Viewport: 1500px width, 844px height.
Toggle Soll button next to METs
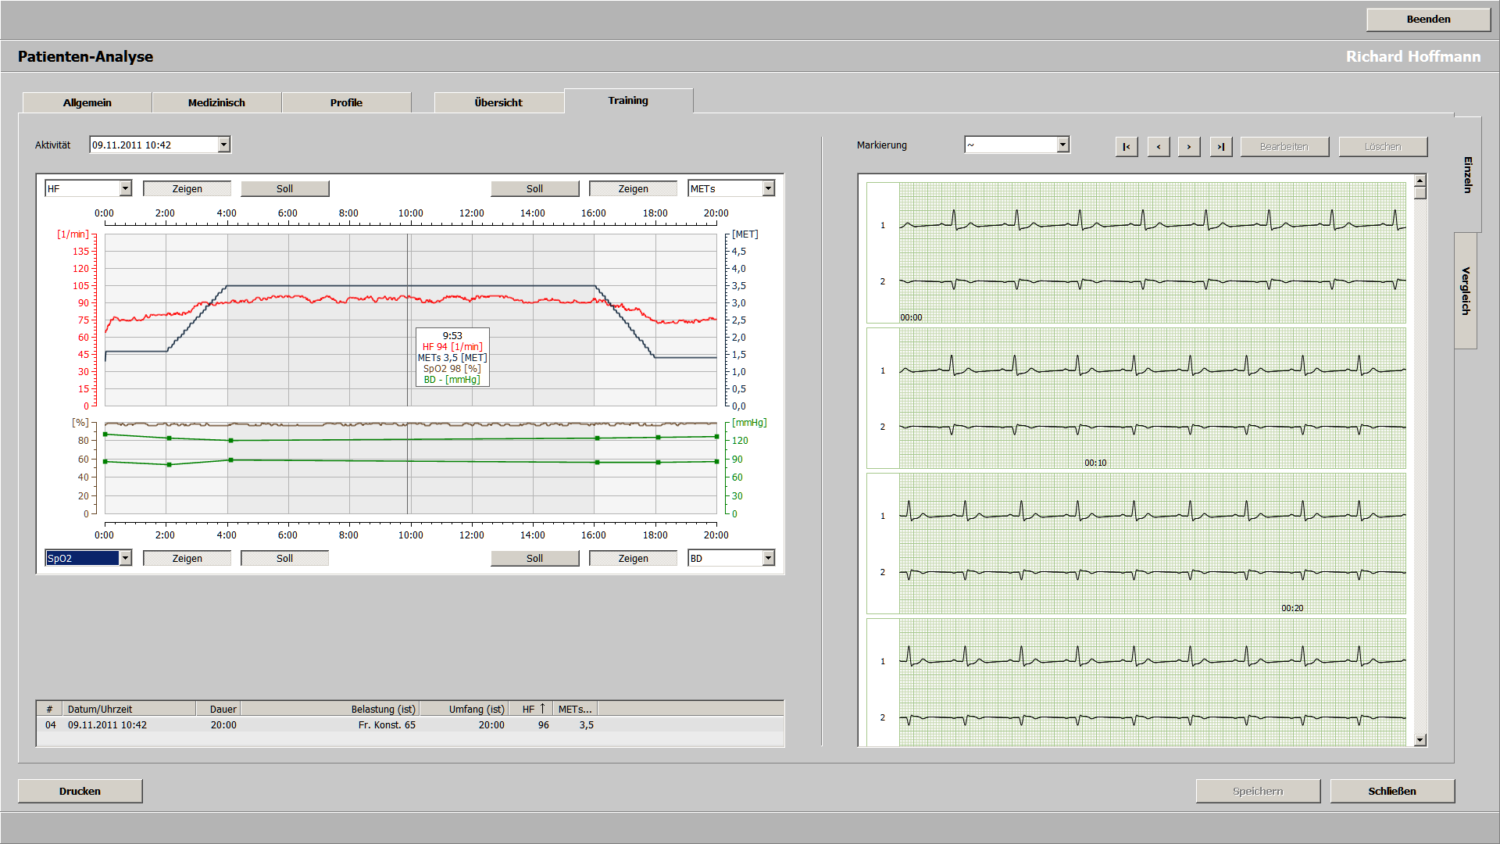pyautogui.click(x=535, y=188)
